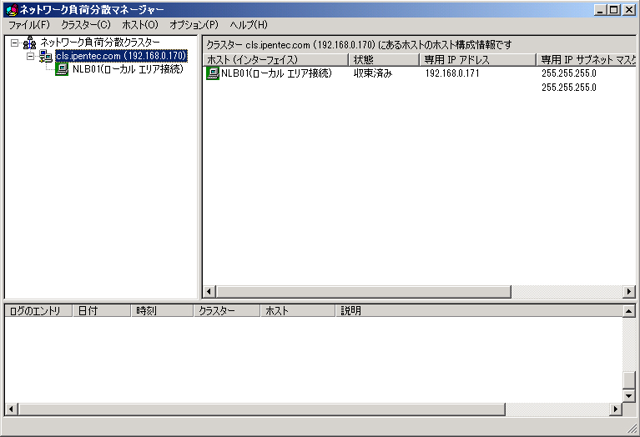Viewport: 640px width, 437px height.
Task: Click the 時刻 log column header
Action: 162,311
